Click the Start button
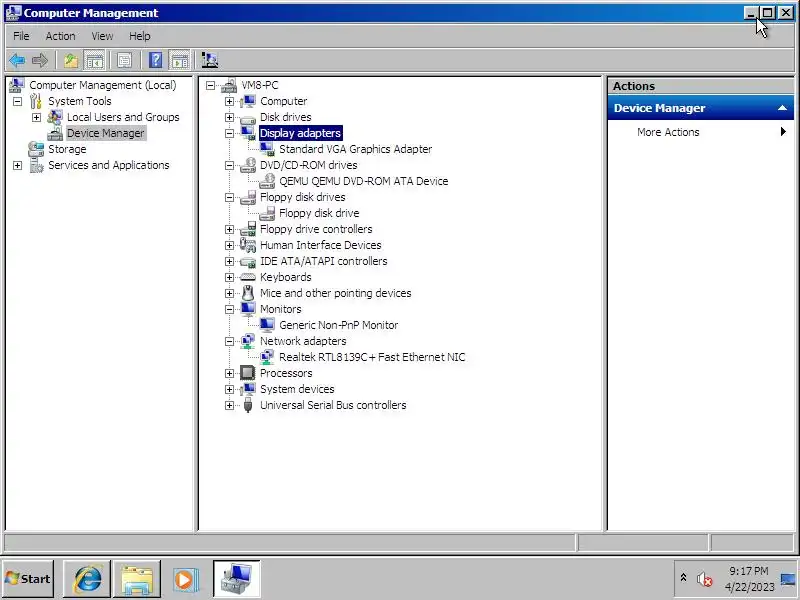This screenshot has width=800, height=600. pyautogui.click(x=28, y=579)
